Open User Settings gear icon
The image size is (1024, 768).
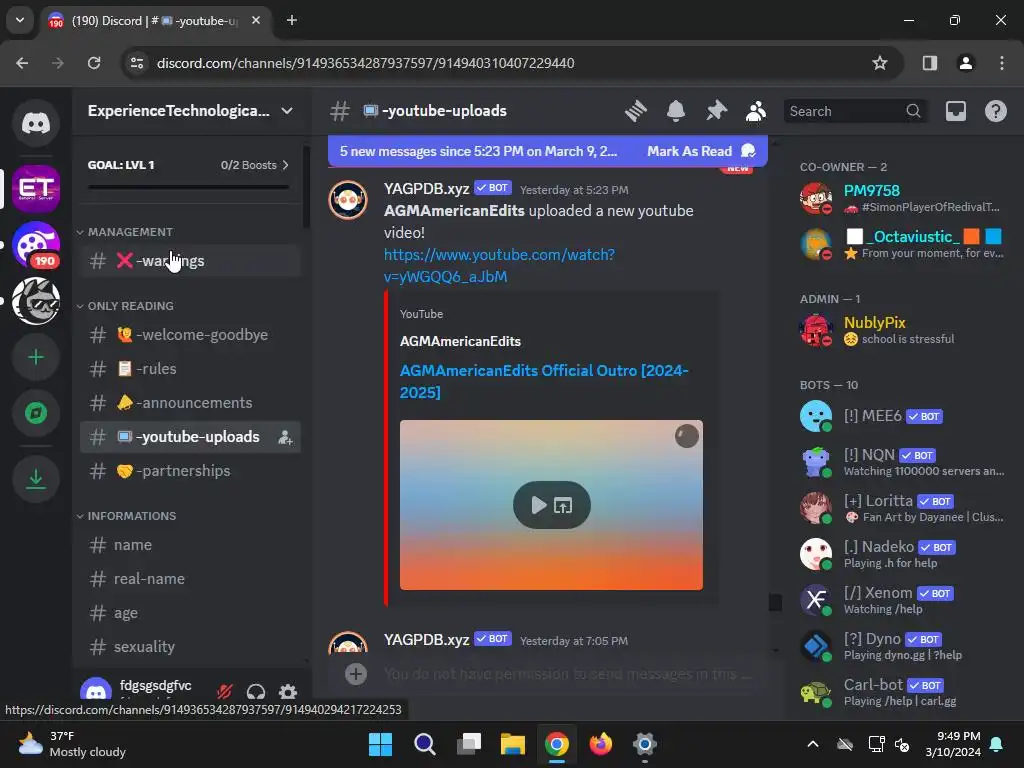point(288,691)
